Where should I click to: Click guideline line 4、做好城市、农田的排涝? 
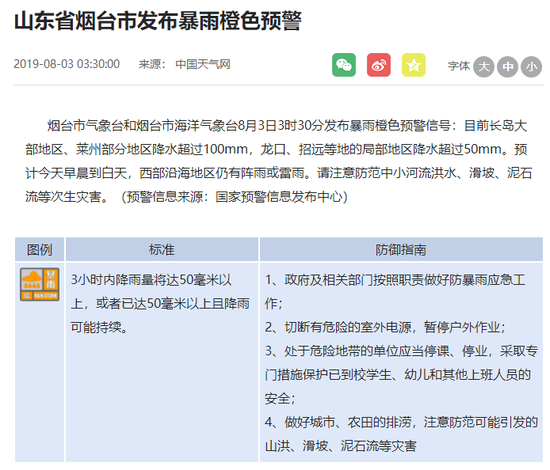pos(401,422)
